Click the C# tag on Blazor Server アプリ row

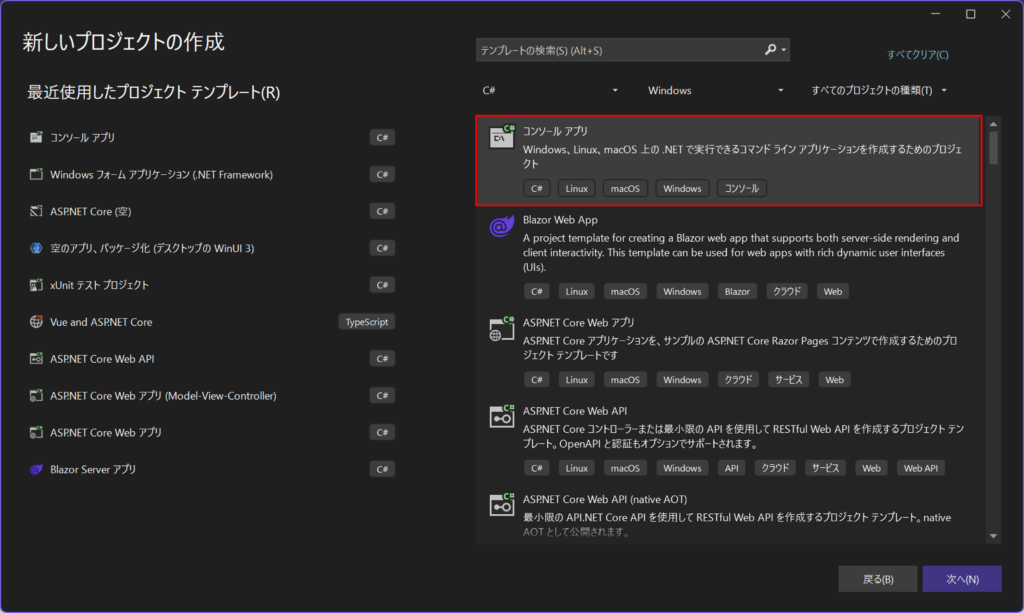[x=382, y=469]
